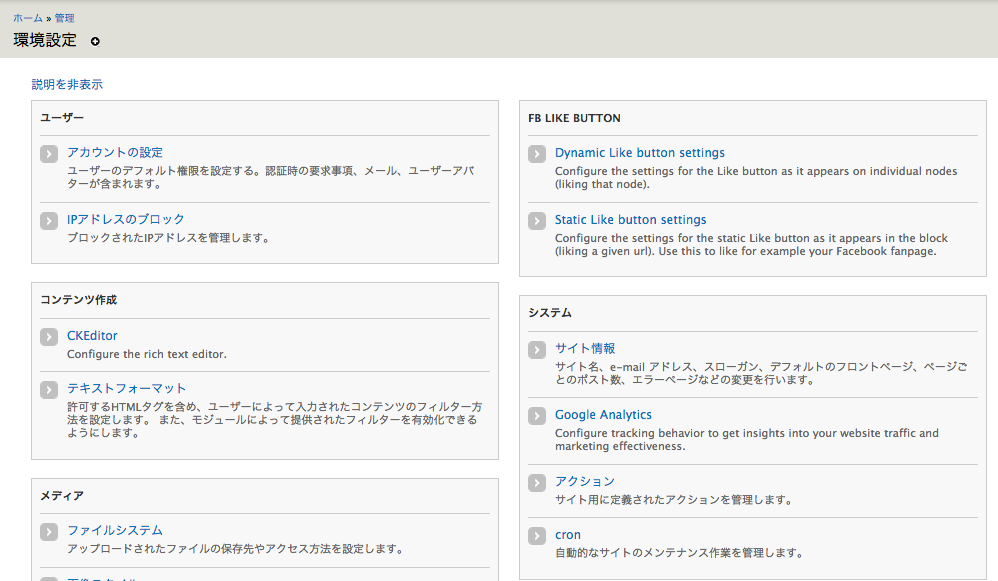Click arrow icon beside Static Like button settings
The height and width of the screenshot is (581, 998).
coord(537,221)
